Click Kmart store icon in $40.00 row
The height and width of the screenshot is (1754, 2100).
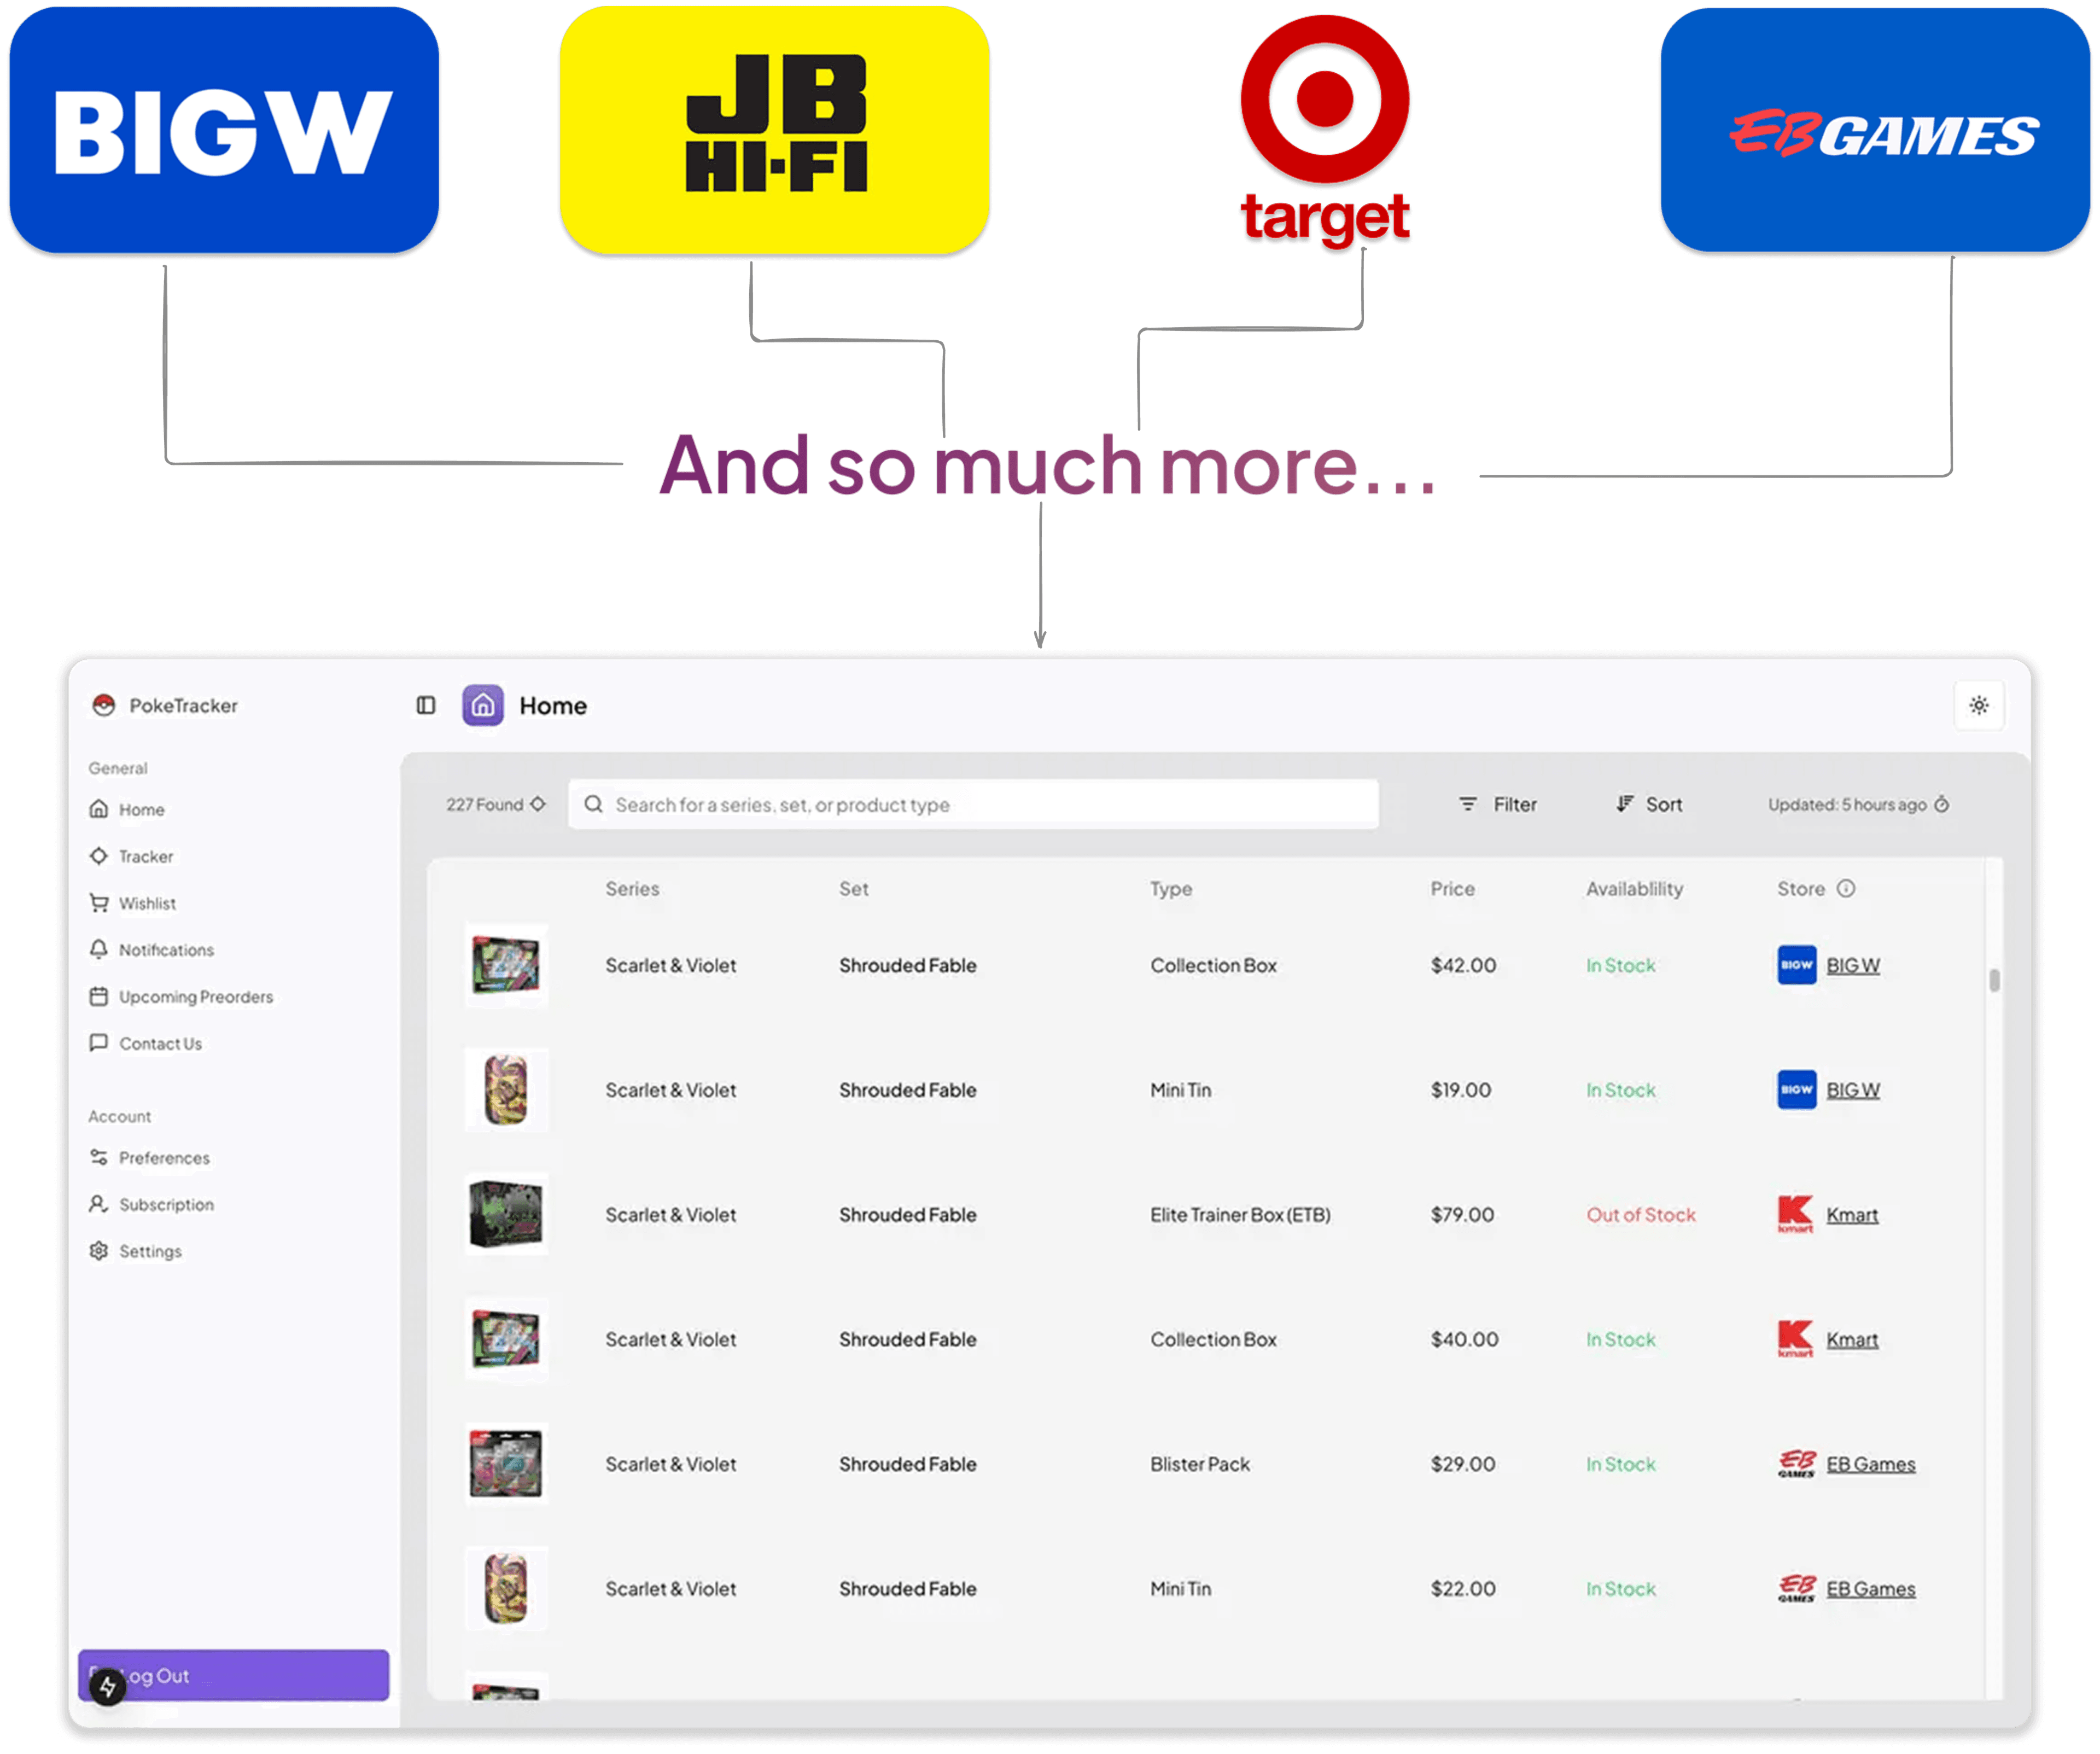[x=1796, y=1340]
